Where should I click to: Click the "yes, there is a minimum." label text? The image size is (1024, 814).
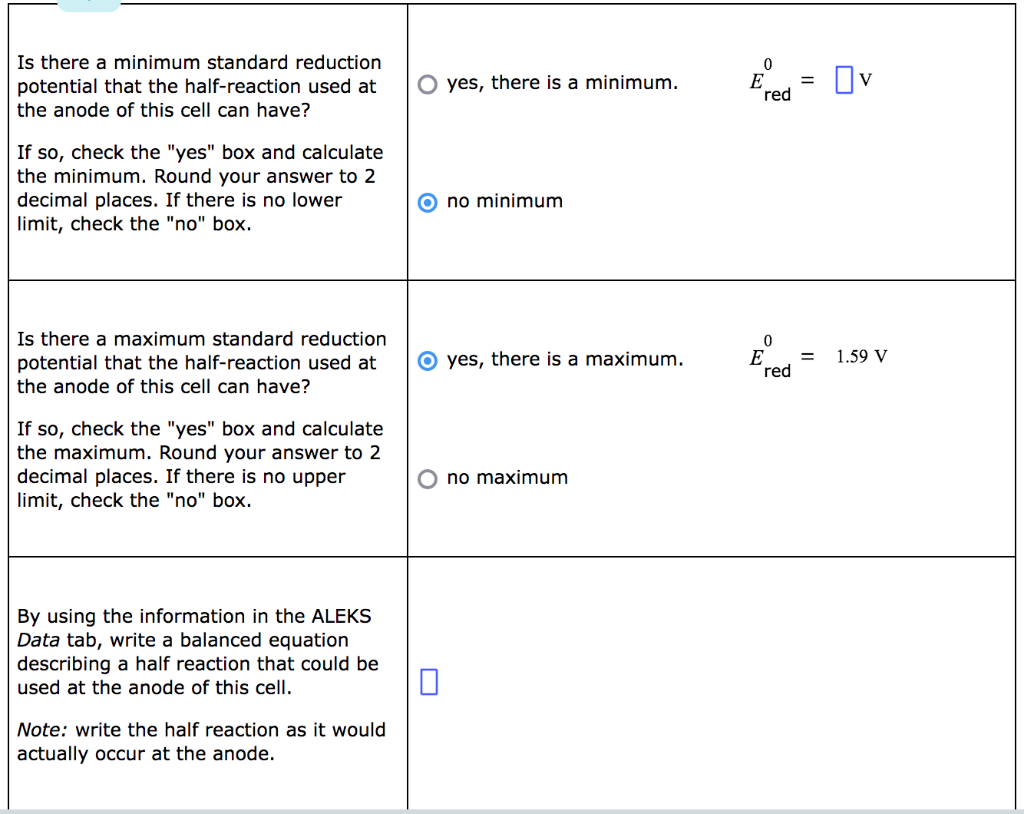pos(562,83)
